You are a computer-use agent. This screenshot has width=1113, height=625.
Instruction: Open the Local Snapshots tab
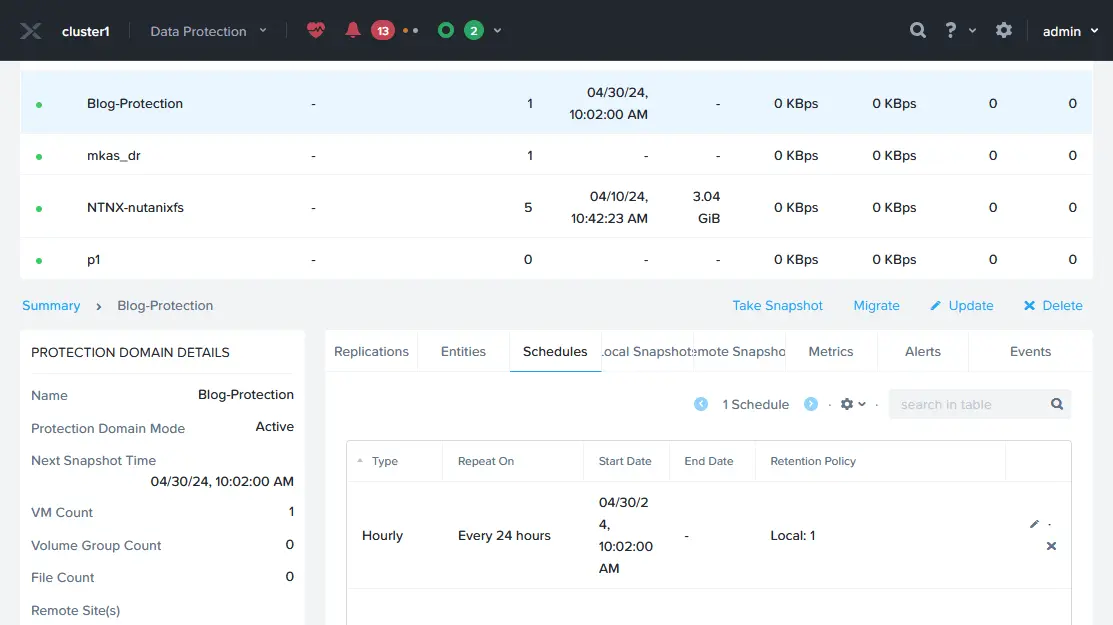click(647, 351)
